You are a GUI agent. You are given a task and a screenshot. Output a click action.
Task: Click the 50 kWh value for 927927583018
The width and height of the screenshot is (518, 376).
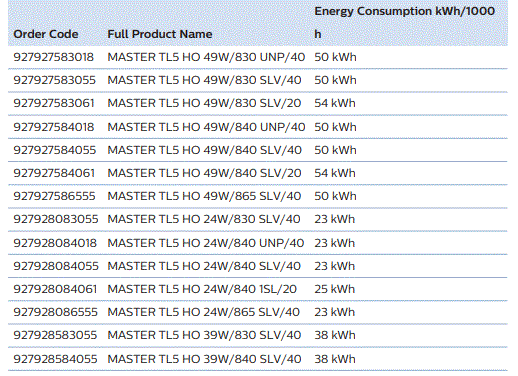(x=335, y=57)
